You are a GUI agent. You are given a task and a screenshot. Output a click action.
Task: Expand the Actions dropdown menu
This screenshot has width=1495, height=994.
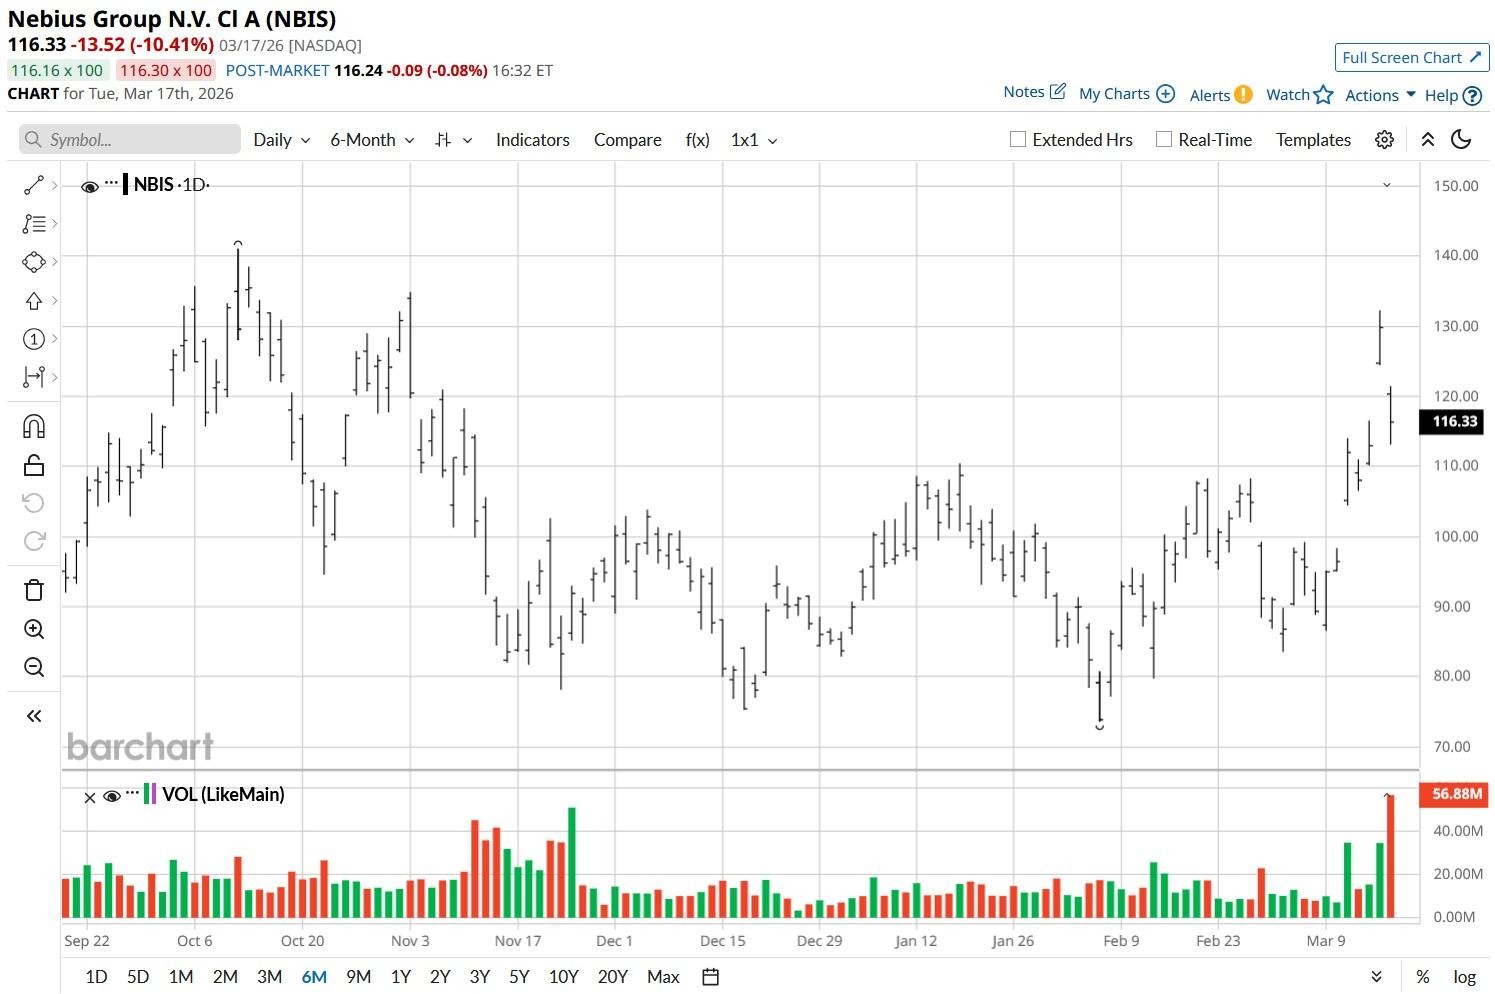click(1380, 95)
